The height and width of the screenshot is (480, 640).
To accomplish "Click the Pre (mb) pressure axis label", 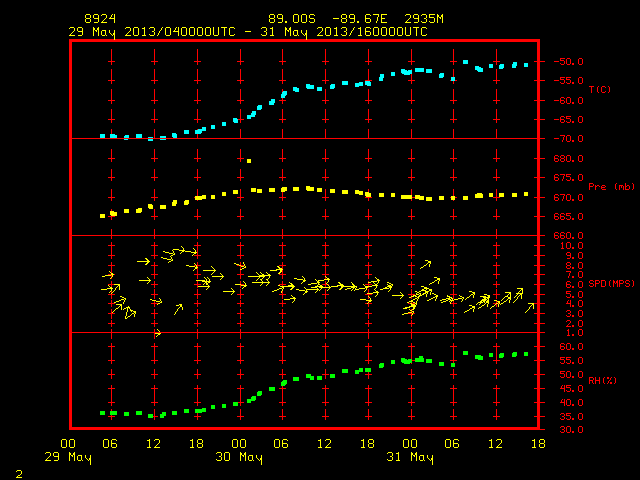I will click(611, 187).
